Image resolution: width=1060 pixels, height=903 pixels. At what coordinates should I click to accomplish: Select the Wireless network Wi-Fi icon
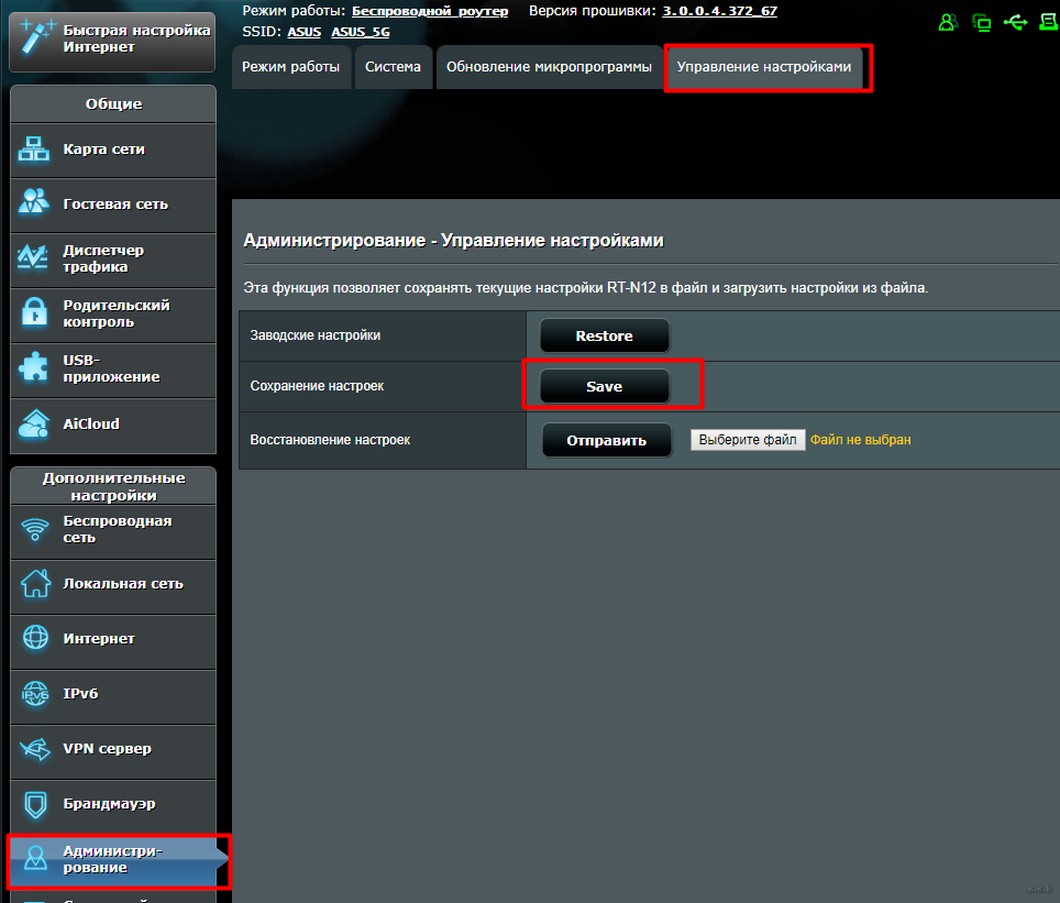click(35, 529)
